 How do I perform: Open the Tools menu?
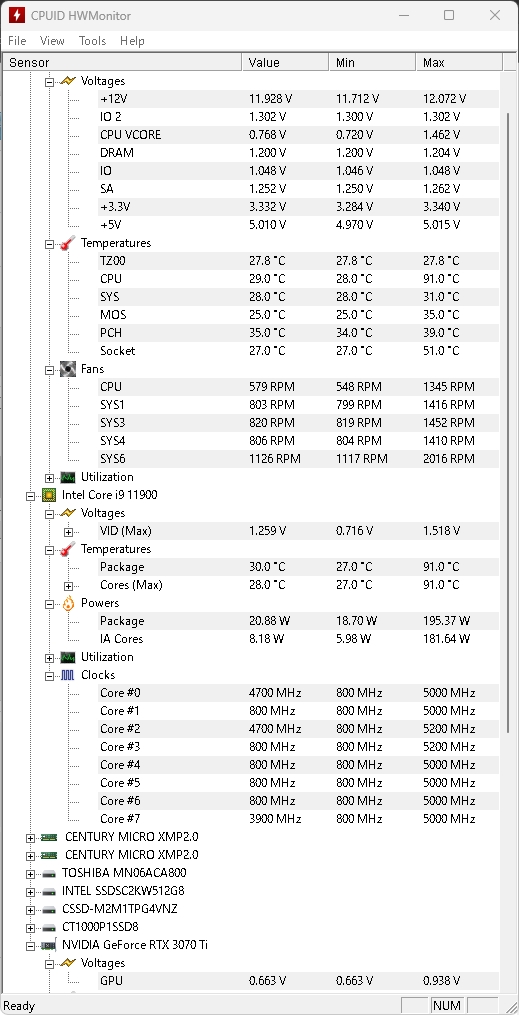(x=93, y=41)
